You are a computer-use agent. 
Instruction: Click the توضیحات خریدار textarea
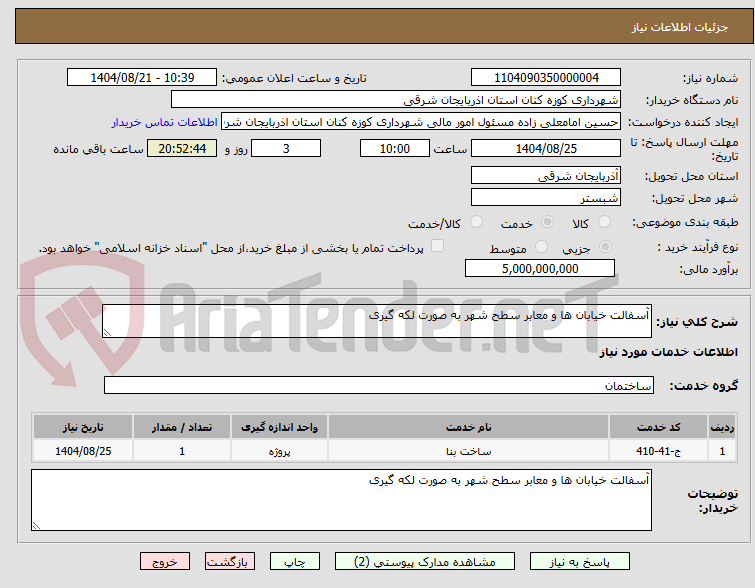(341, 500)
